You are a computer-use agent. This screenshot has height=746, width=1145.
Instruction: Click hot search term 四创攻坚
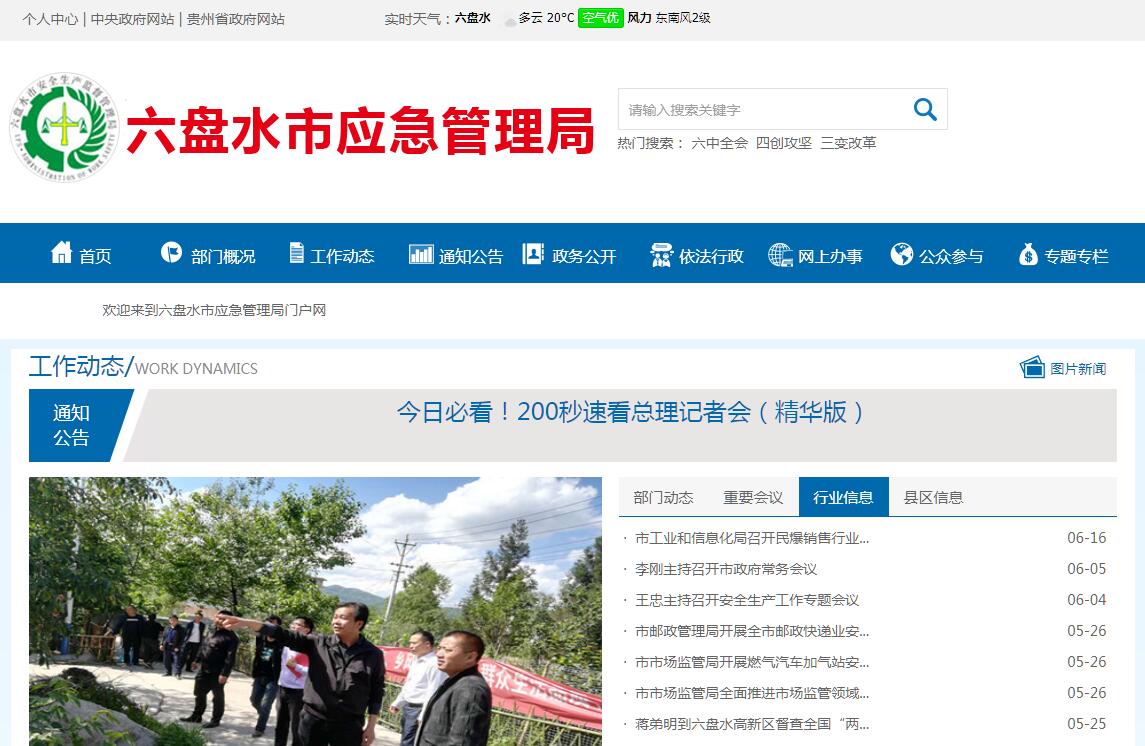[784, 143]
